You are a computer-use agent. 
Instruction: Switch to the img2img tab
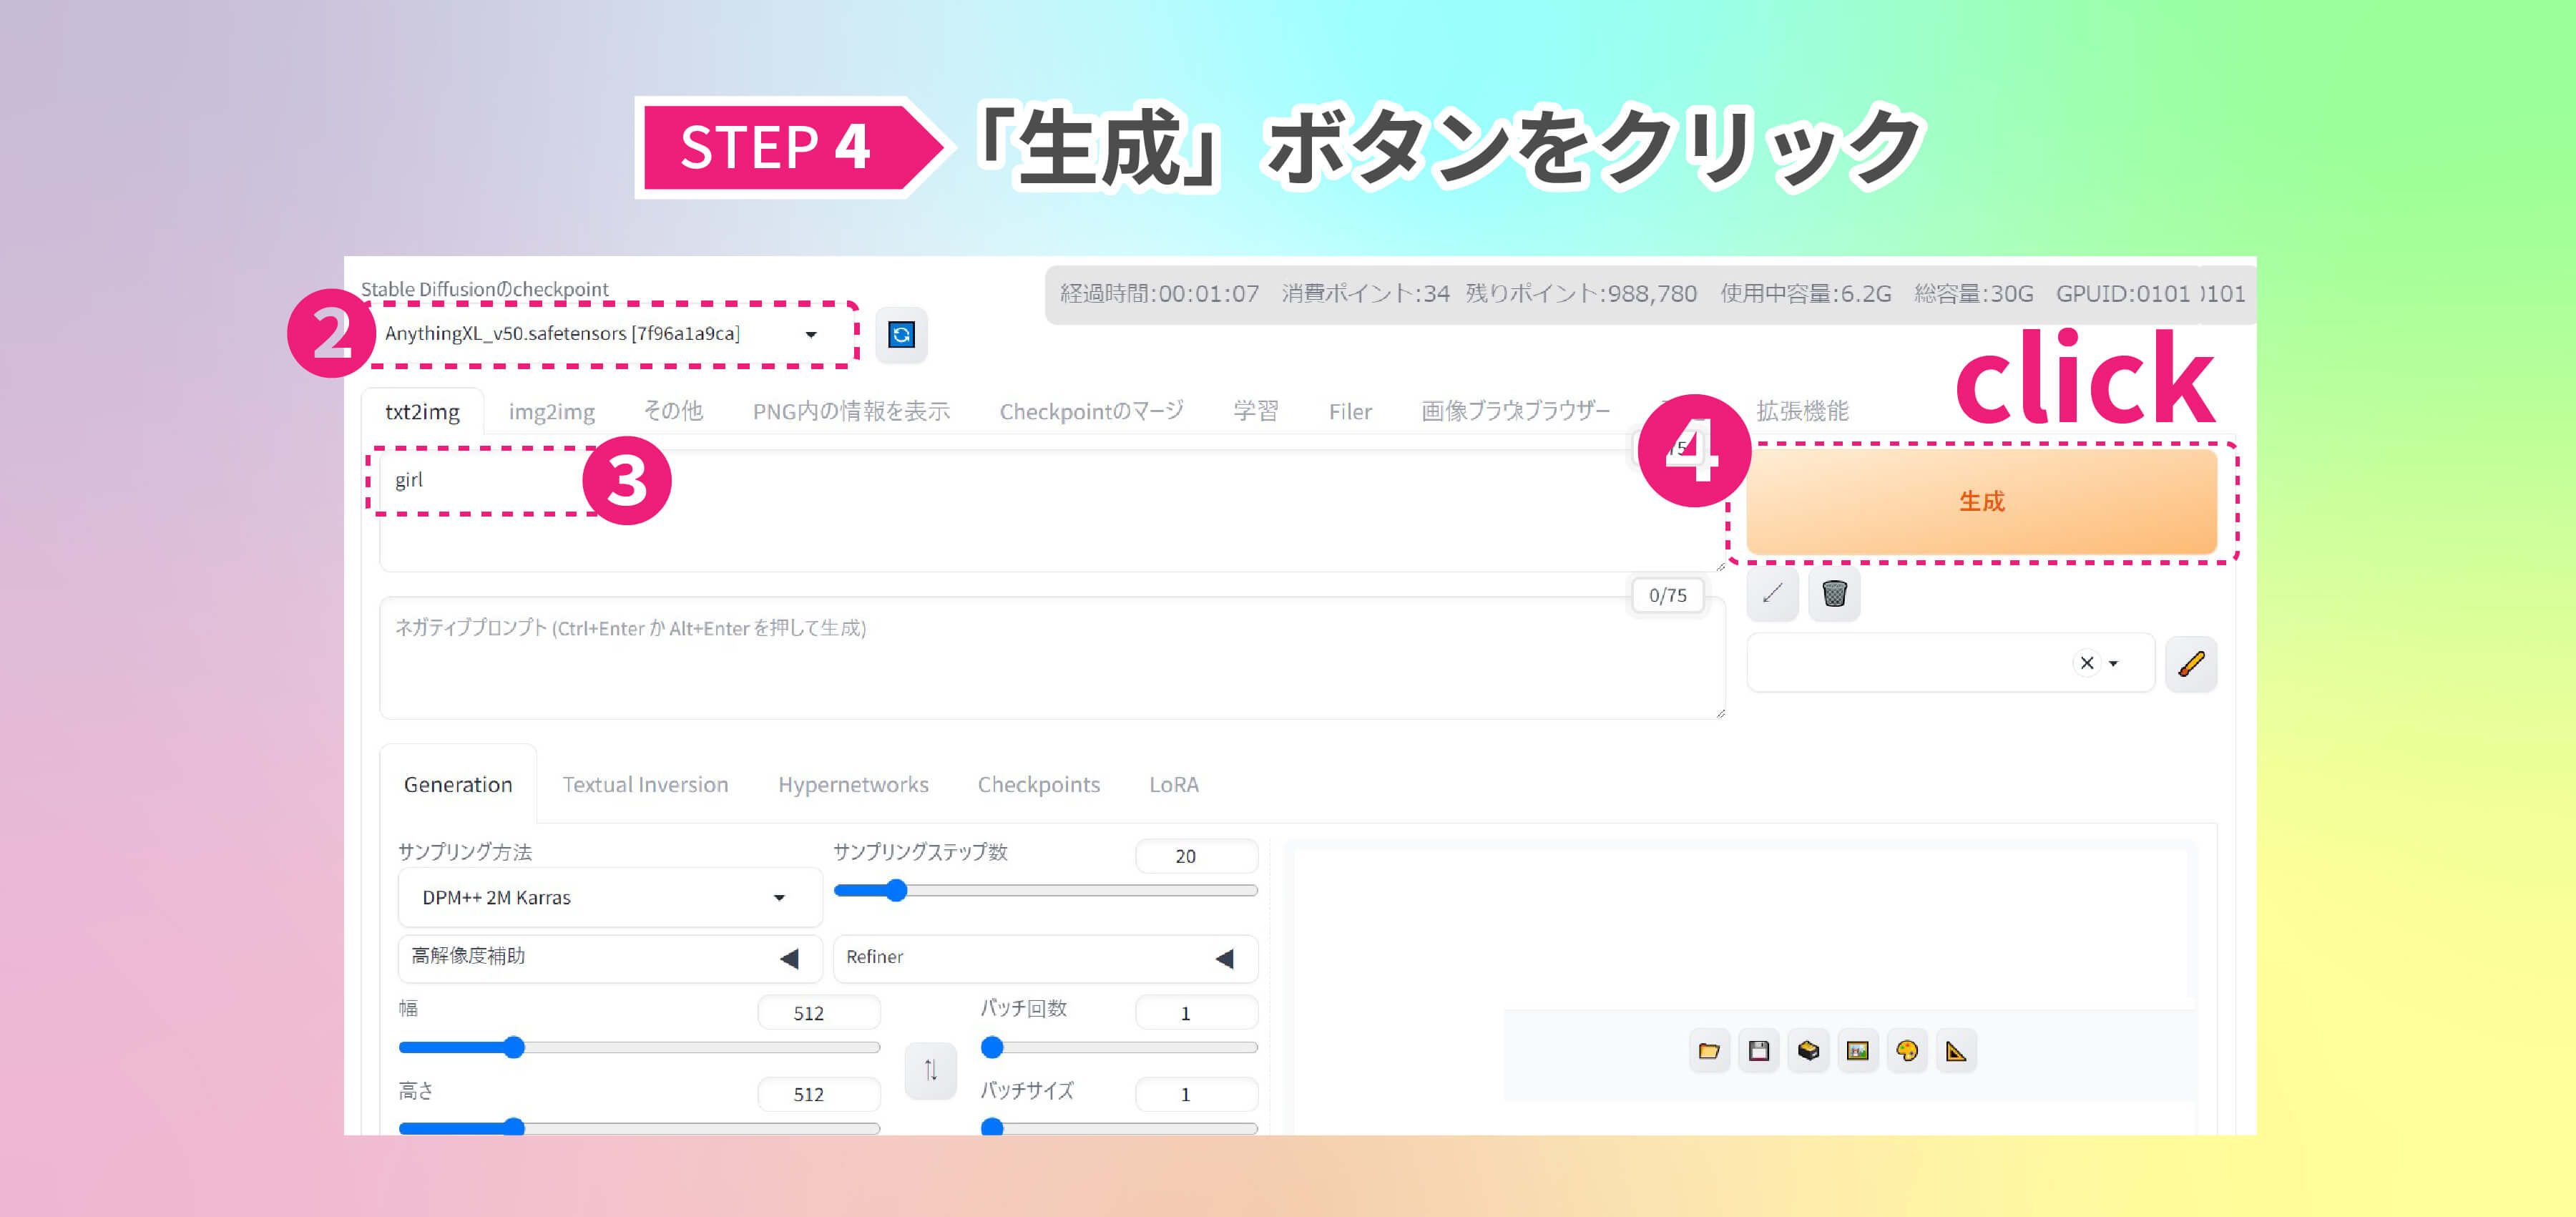551,412
